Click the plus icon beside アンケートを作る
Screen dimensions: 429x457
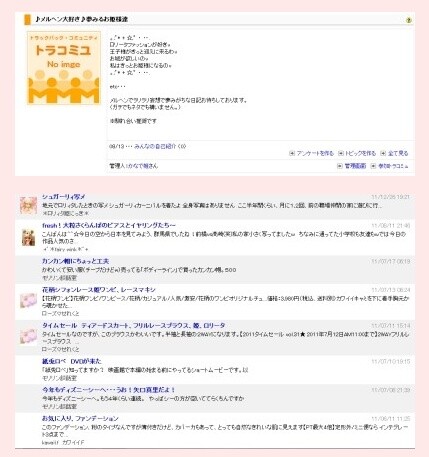tap(292, 153)
